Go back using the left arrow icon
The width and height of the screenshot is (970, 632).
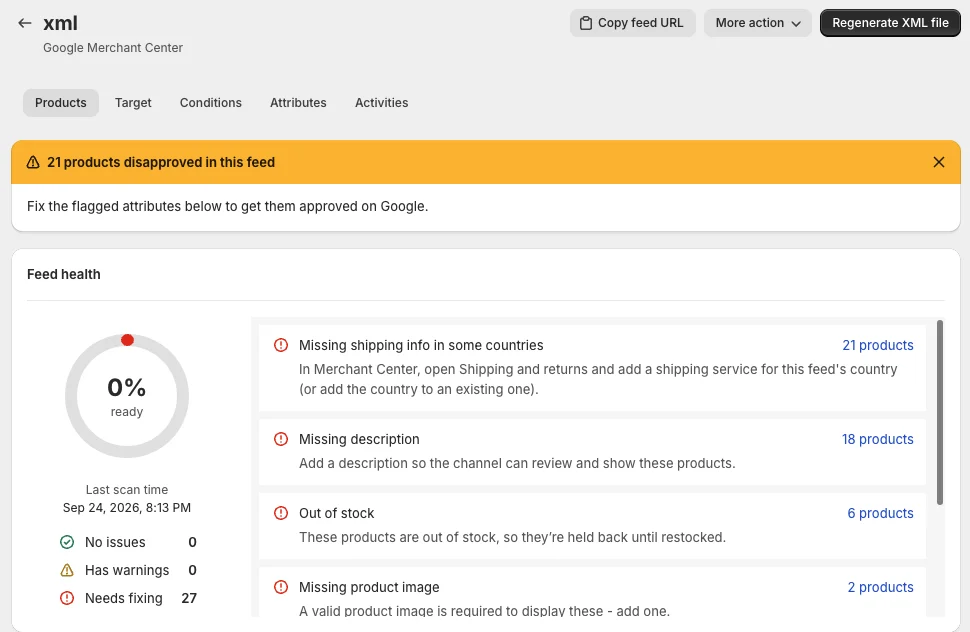tap(25, 23)
